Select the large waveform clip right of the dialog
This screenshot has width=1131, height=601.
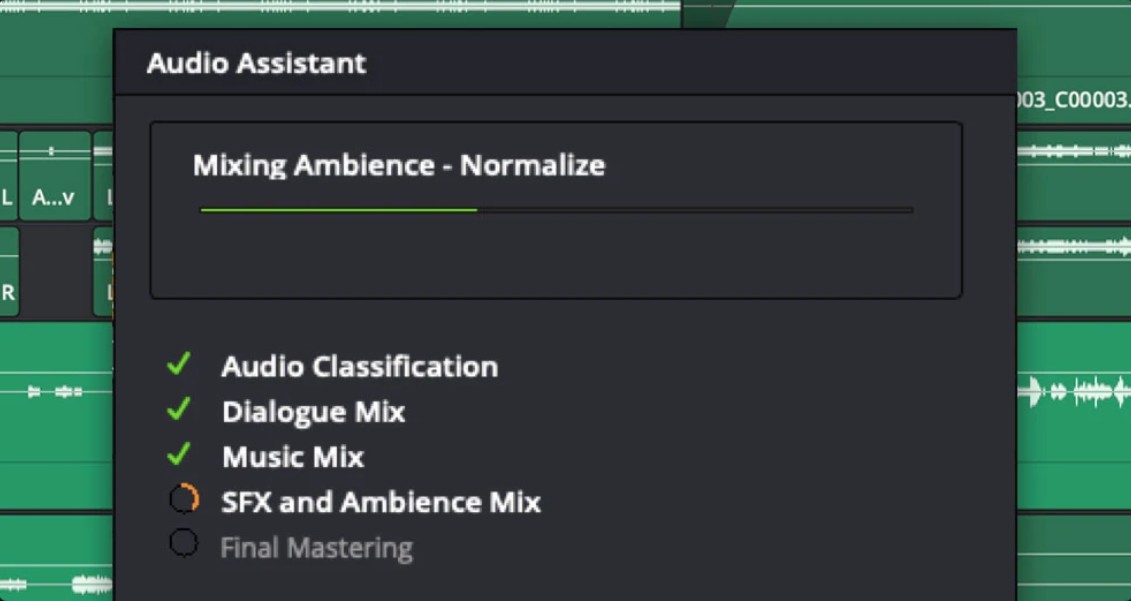[1073, 390]
